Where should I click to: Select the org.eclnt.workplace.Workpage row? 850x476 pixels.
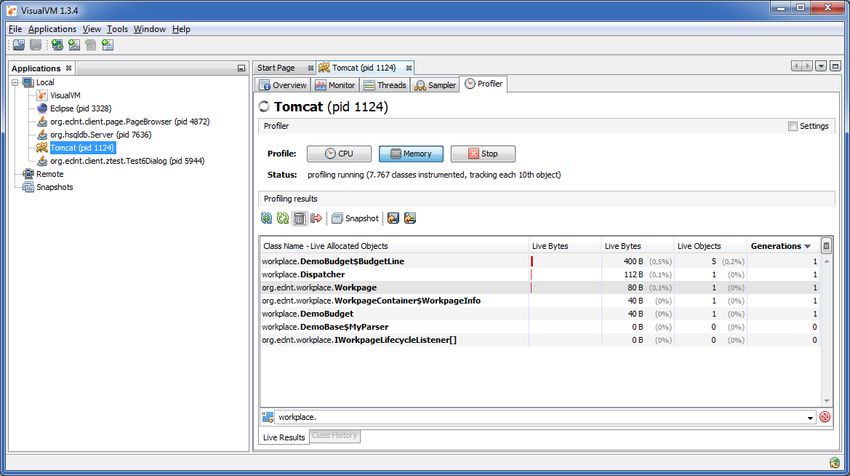coord(540,287)
